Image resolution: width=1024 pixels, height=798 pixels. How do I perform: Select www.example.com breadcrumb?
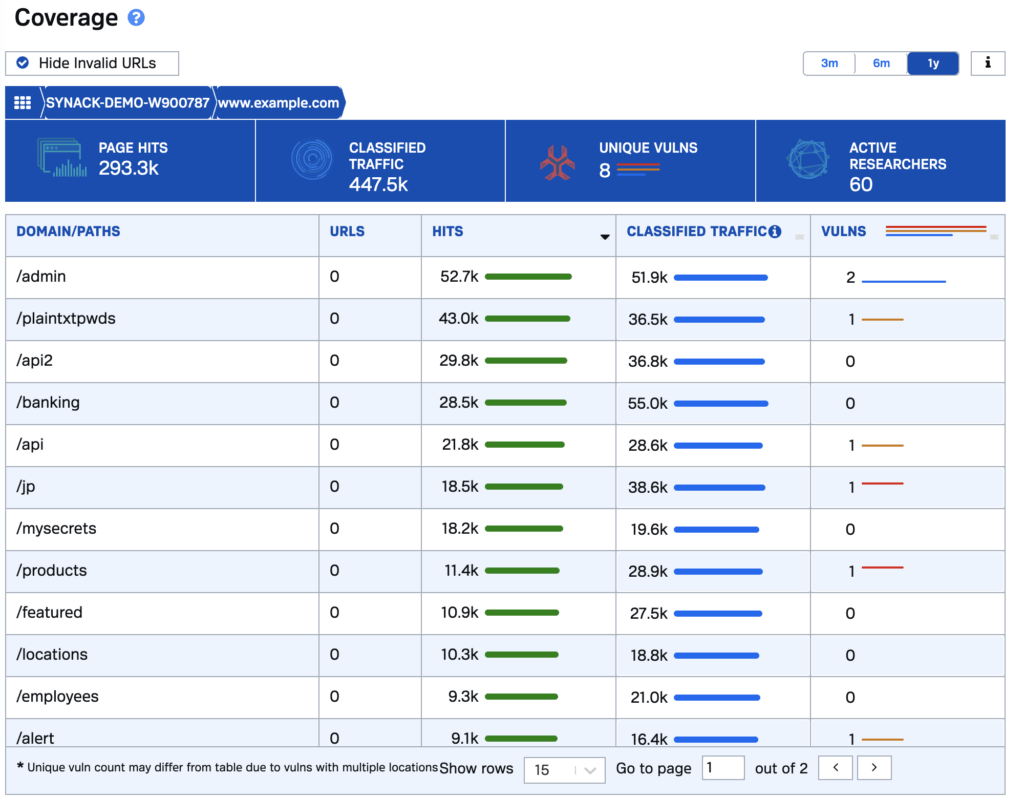click(278, 103)
